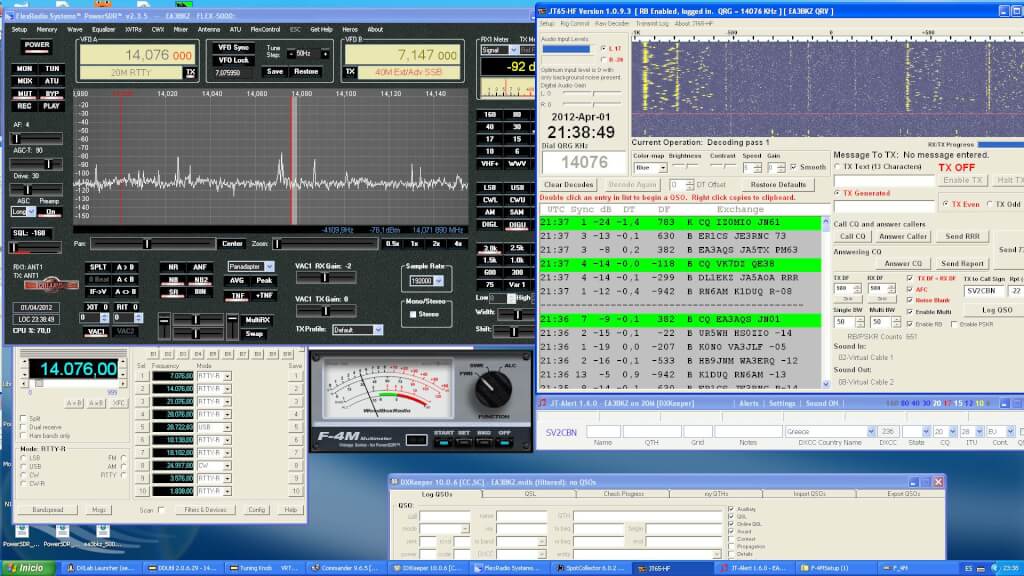The width and height of the screenshot is (1024, 576).
Task: Toggle the NB2 noise blanker
Action: tap(200, 280)
